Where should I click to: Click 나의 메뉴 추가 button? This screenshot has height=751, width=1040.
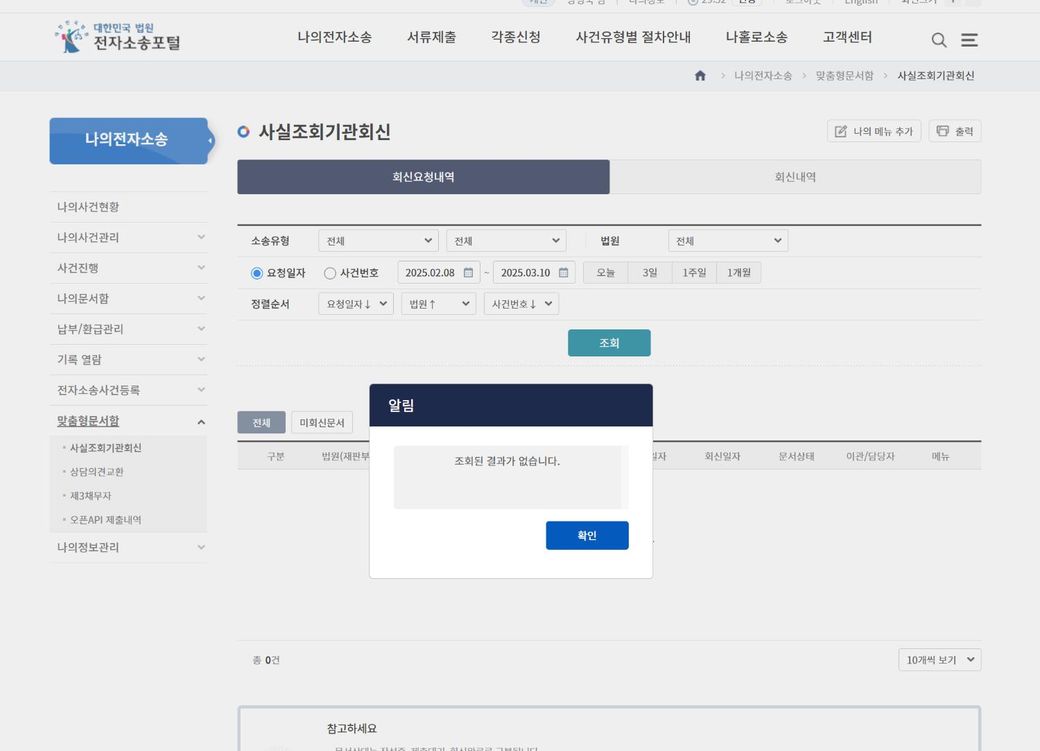pos(873,131)
